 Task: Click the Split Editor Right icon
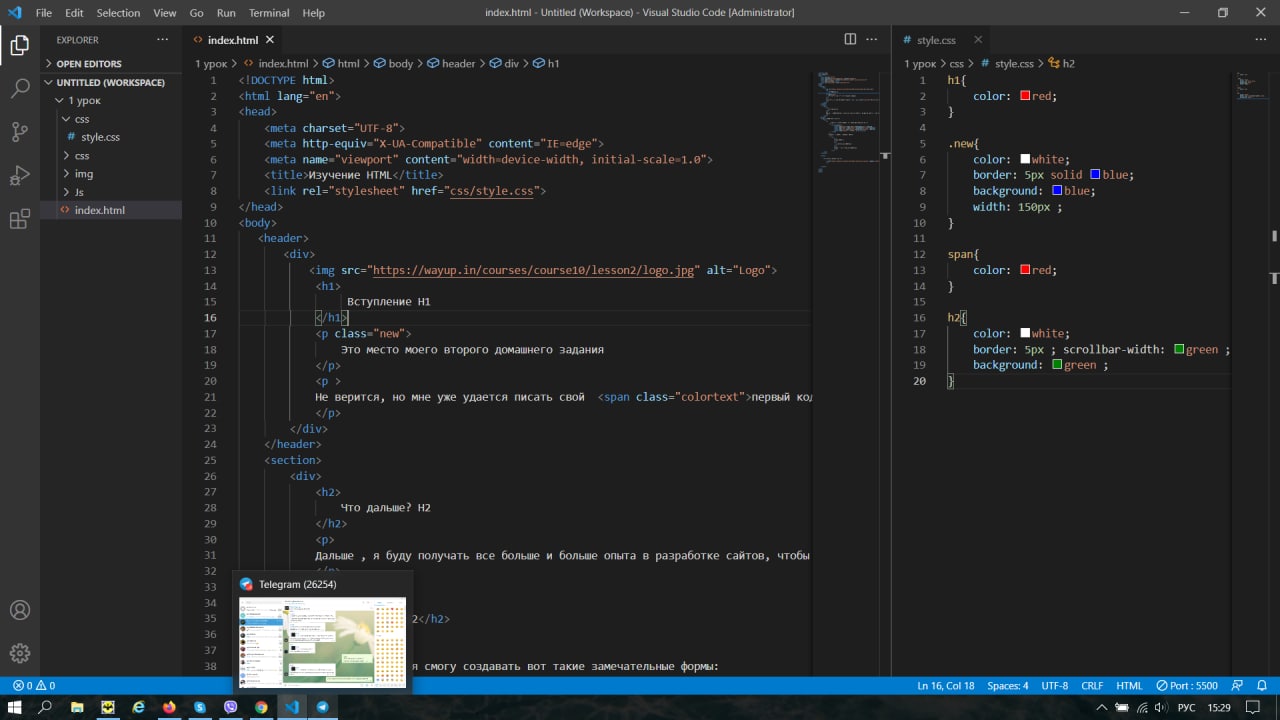pos(850,40)
